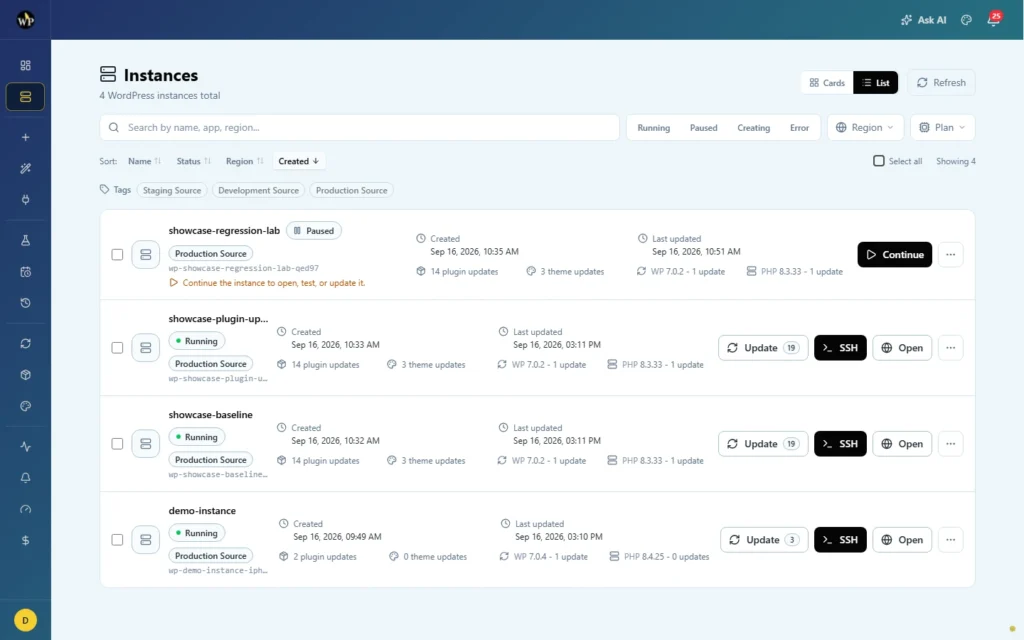This screenshot has height=640, width=1024.
Task: Update showcase-plugin-up instance with 19 updates
Action: (763, 348)
